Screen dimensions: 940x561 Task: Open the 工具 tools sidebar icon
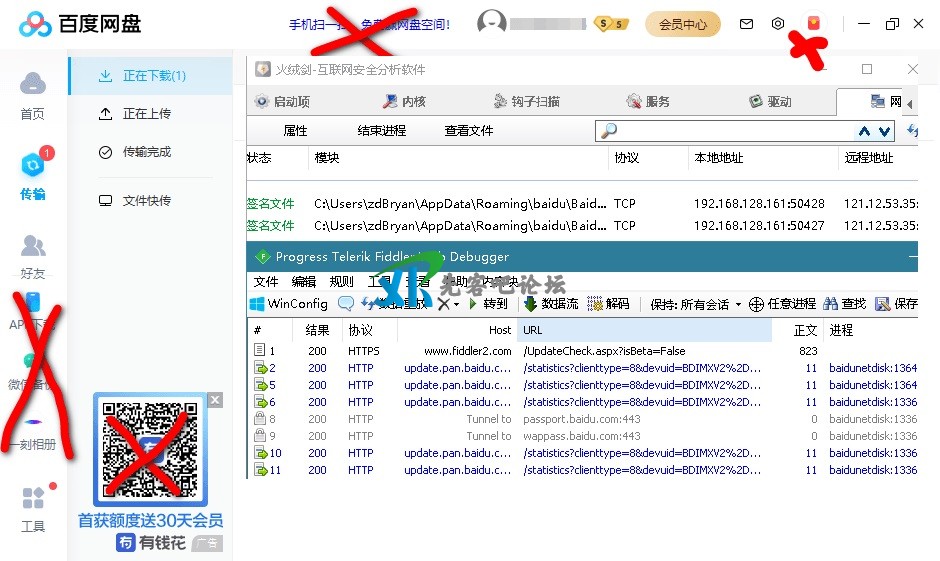pyautogui.click(x=33, y=508)
